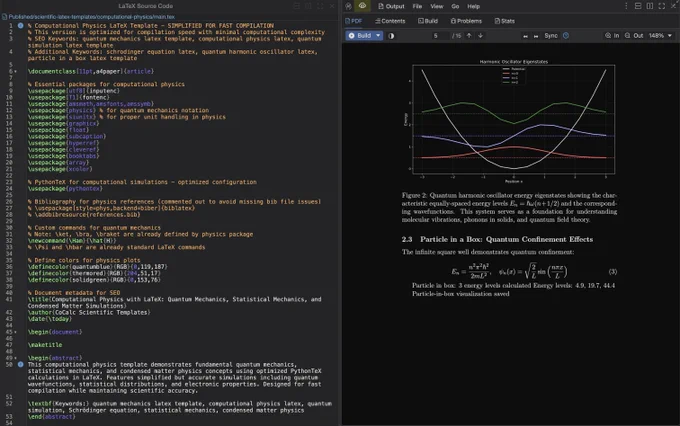Close the LaTeX Source Code frame
This screenshot has width=680, height=426.
click(332, 6)
